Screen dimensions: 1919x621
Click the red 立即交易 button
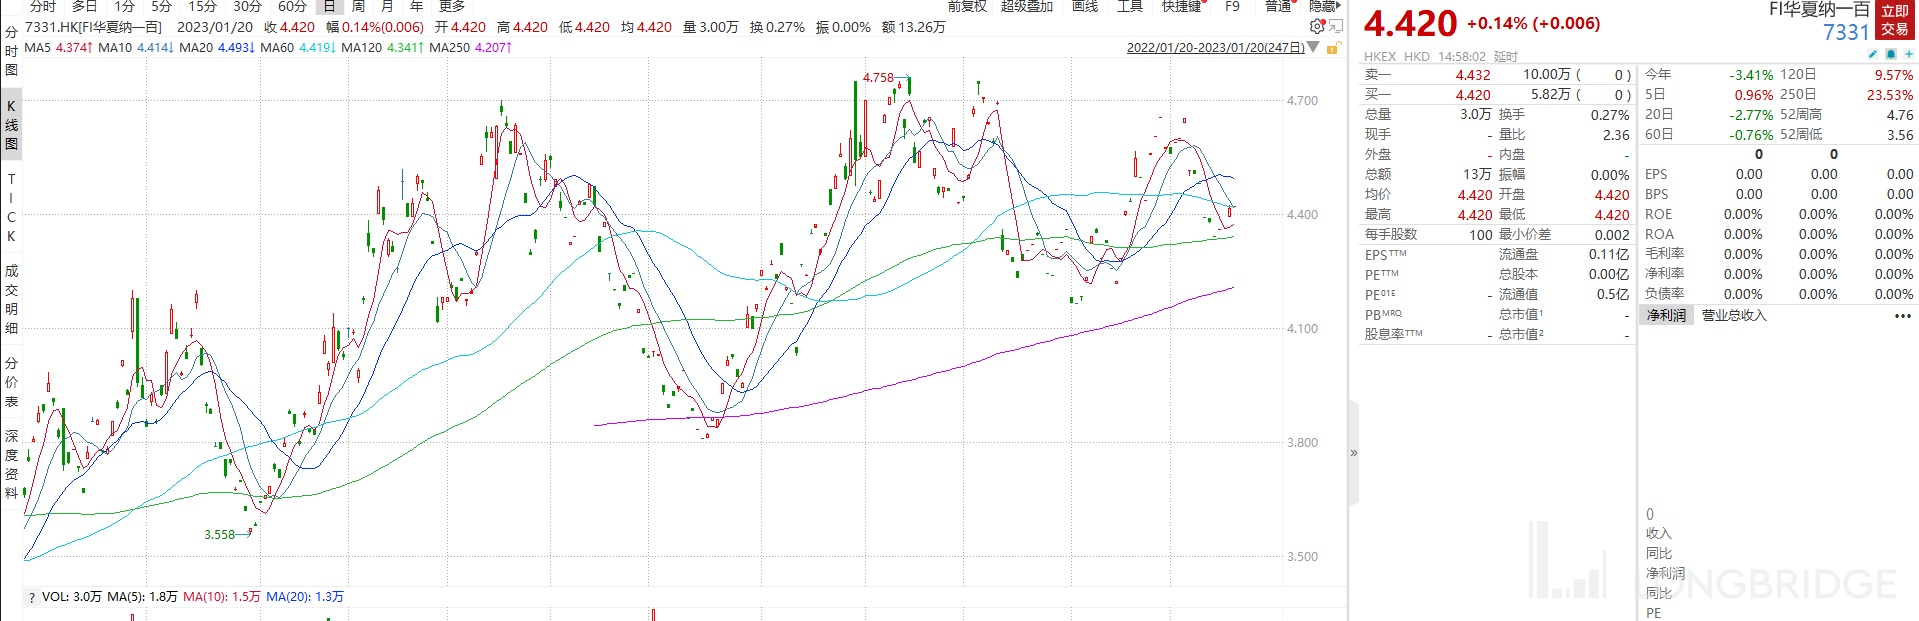[x=1895, y=20]
